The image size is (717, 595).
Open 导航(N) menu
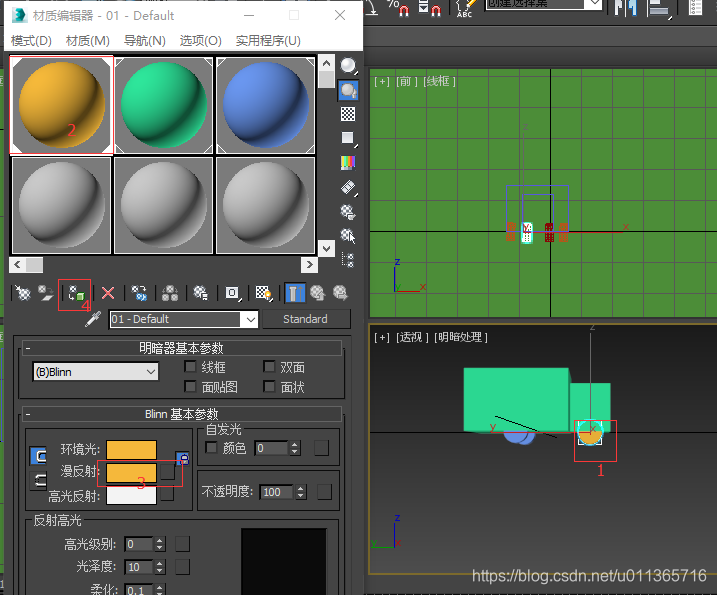click(x=144, y=41)
